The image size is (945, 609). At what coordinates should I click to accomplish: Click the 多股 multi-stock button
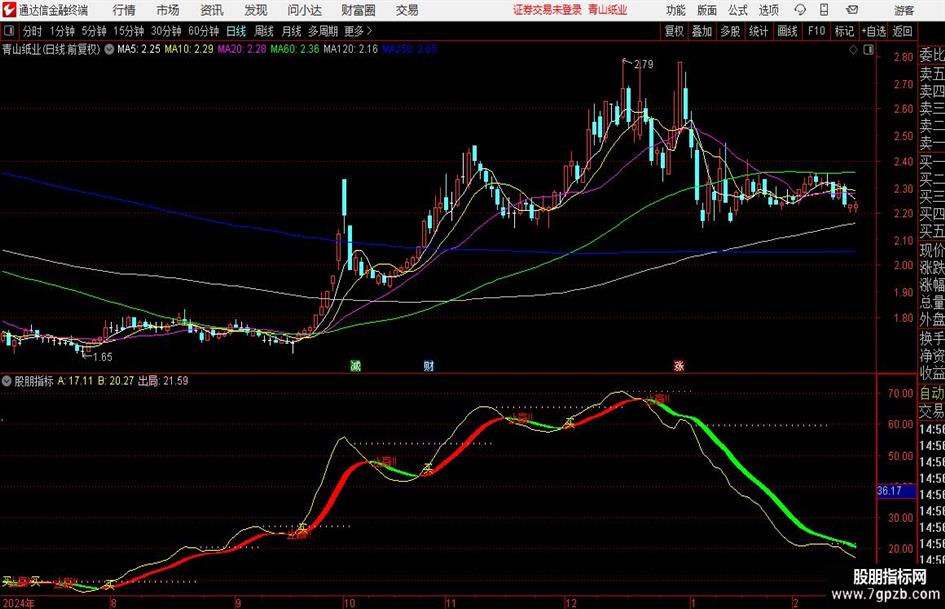click(730, 31)
